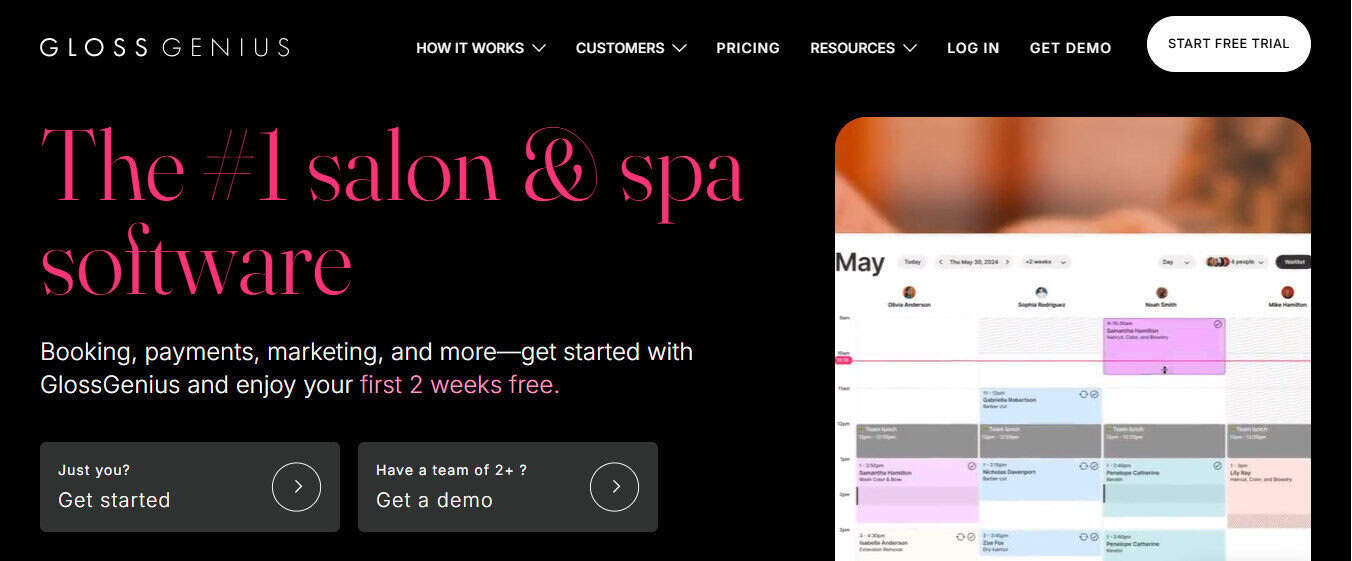Click Log In in the navigation
The image size is (1352, 561).
(x=973, y=48)
